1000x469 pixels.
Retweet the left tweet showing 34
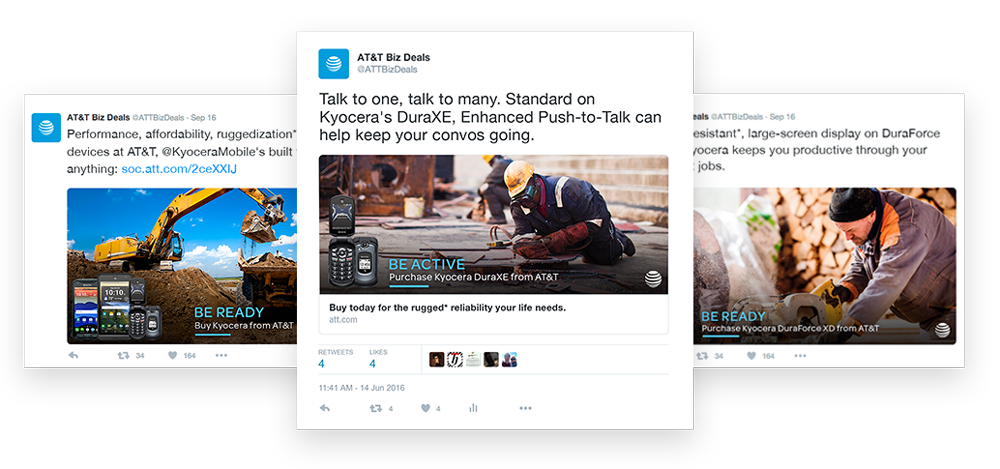pos(124,355)
